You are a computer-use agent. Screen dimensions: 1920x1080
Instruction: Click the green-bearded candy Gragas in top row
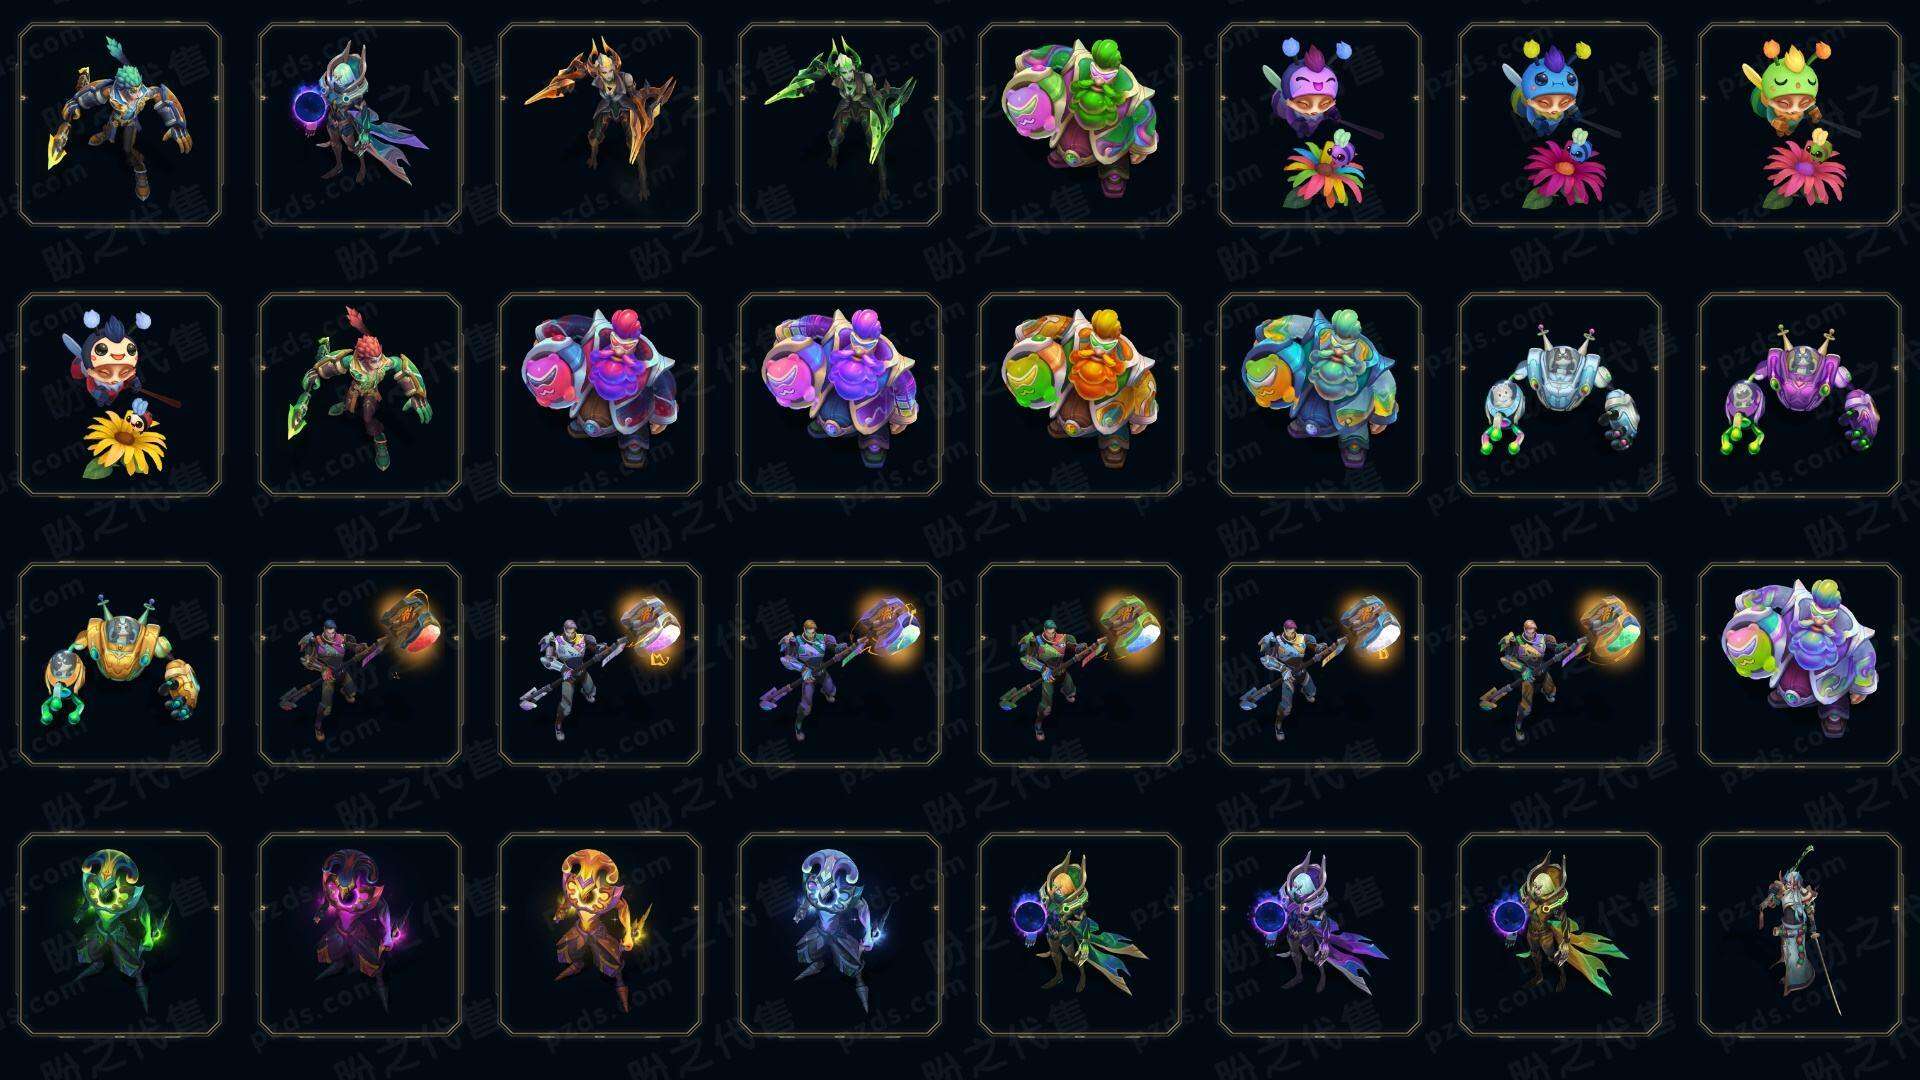point(1080,125)
